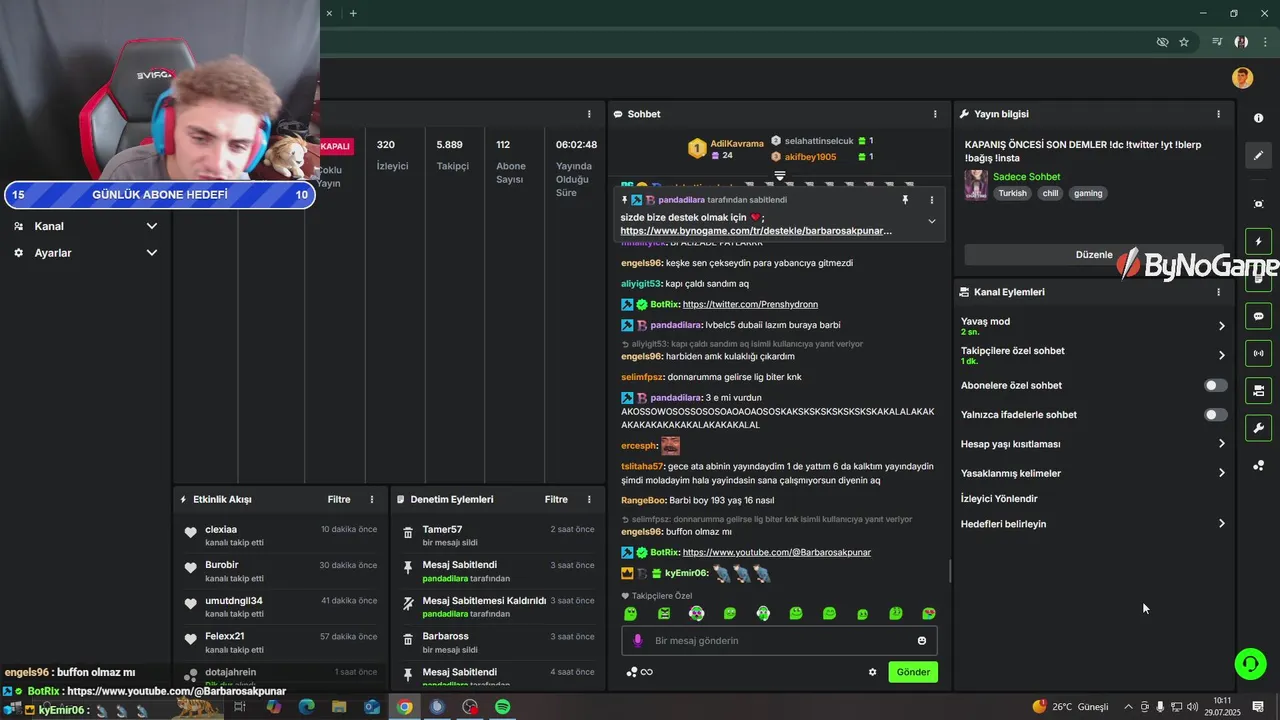Toggle Yalnızca ifadelerle sohbet switch

tap(1215, 414)
